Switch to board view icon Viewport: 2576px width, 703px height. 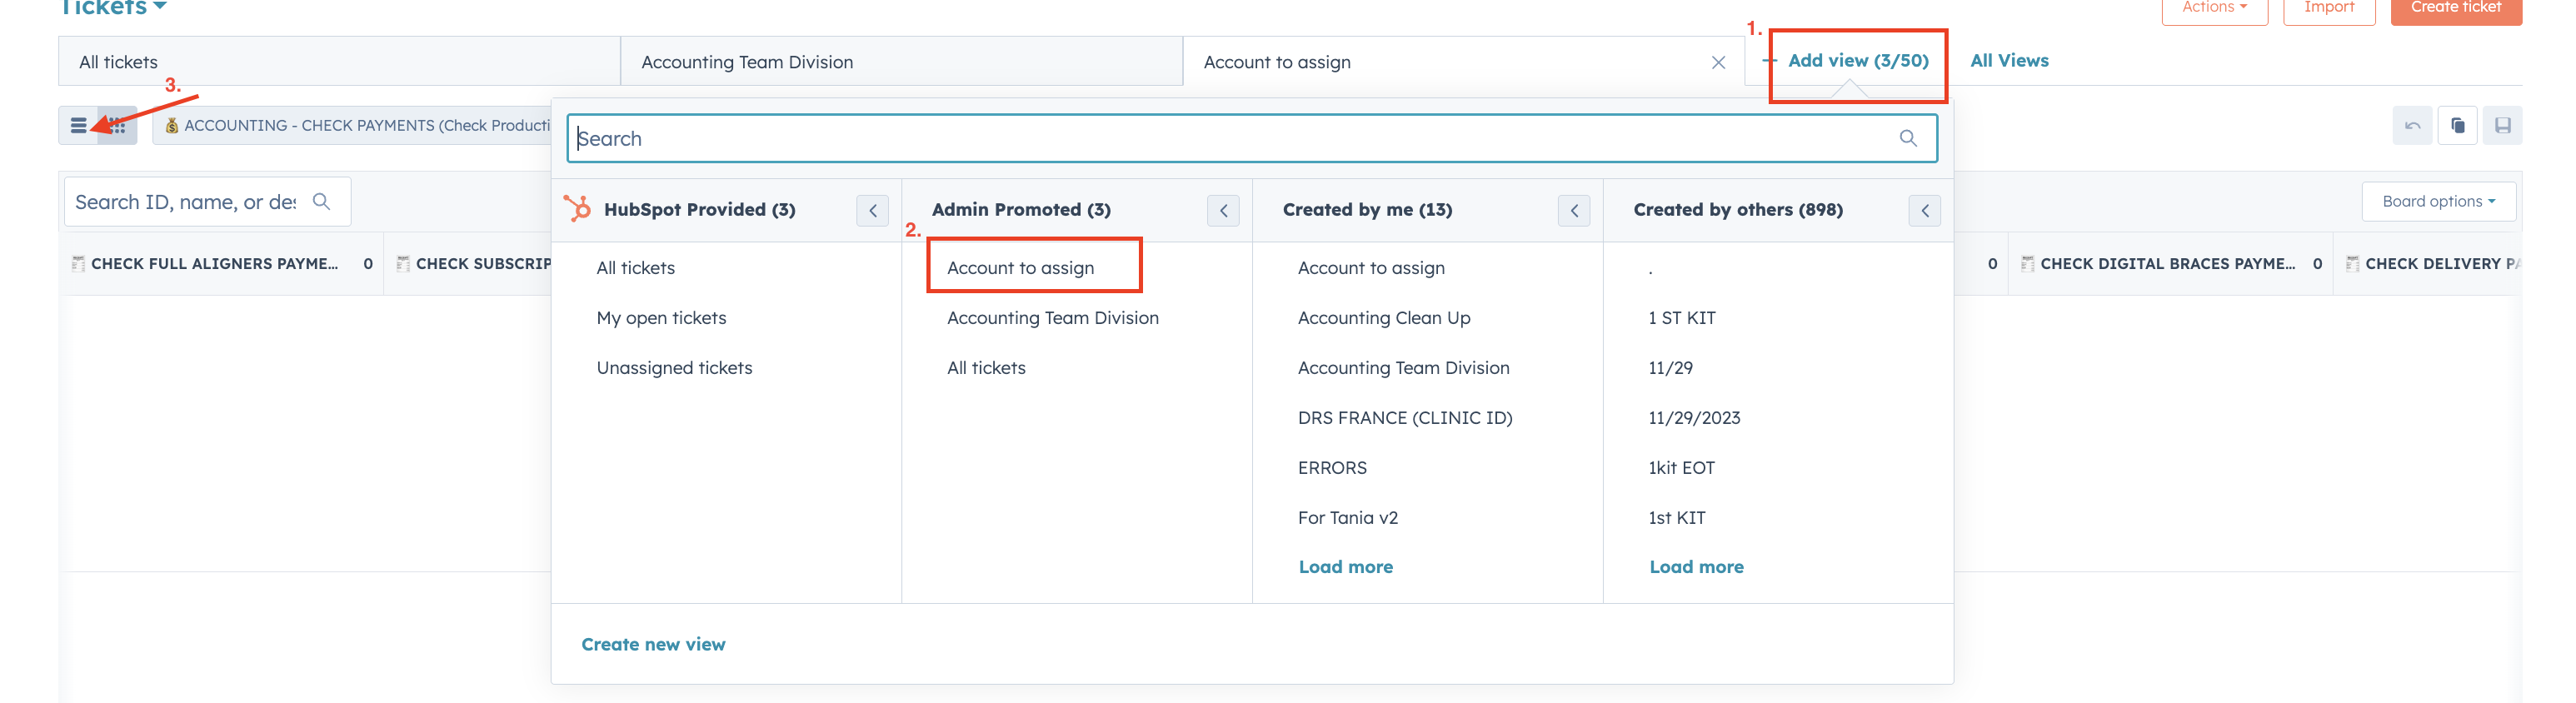coord(118,126)
